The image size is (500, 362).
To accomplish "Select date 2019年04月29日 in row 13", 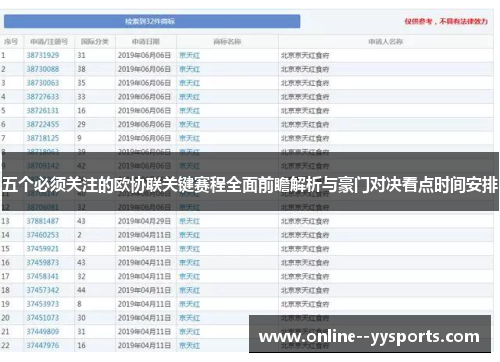I will [x=144, y=221].
